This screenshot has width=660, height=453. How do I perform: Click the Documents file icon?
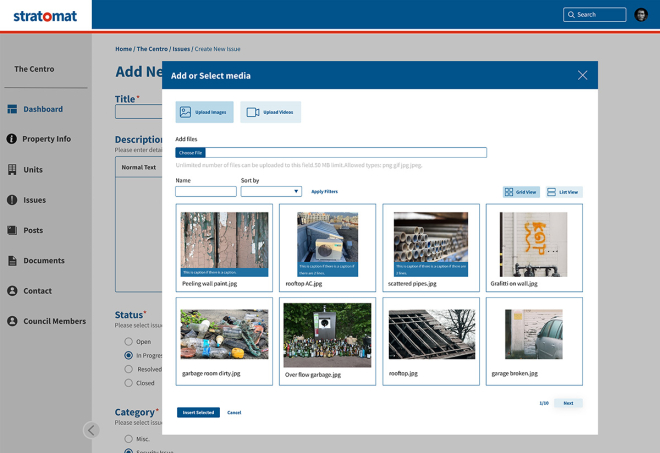[x=12, y=261]
